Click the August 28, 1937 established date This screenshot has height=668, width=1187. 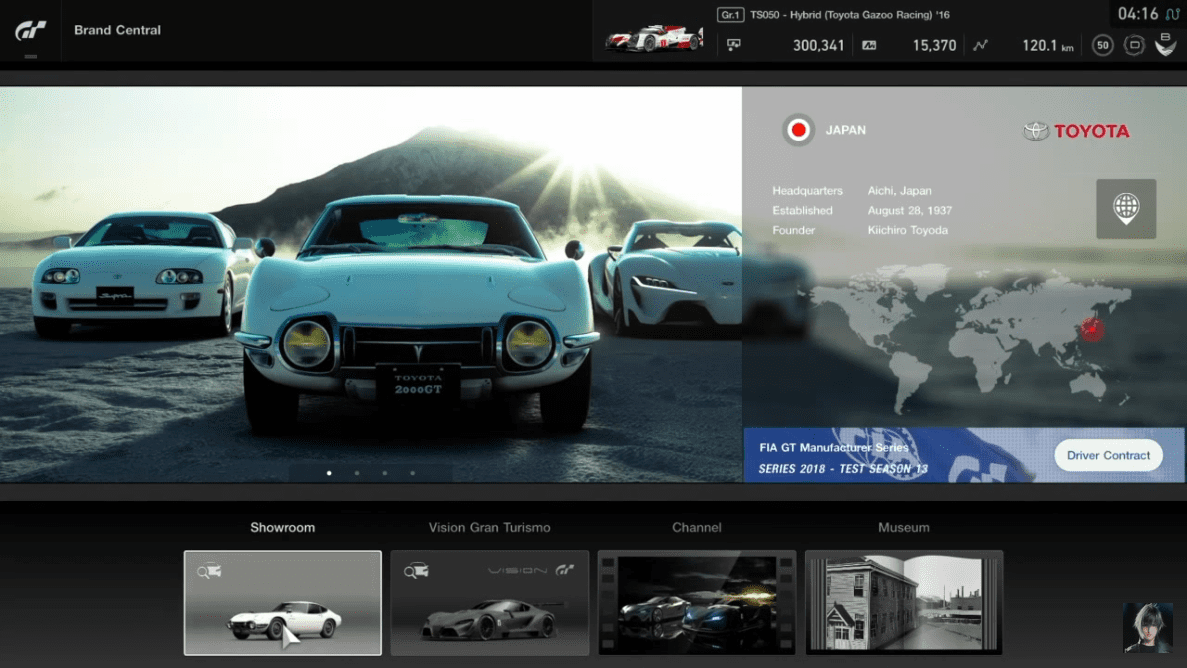[x=910, y=211]
